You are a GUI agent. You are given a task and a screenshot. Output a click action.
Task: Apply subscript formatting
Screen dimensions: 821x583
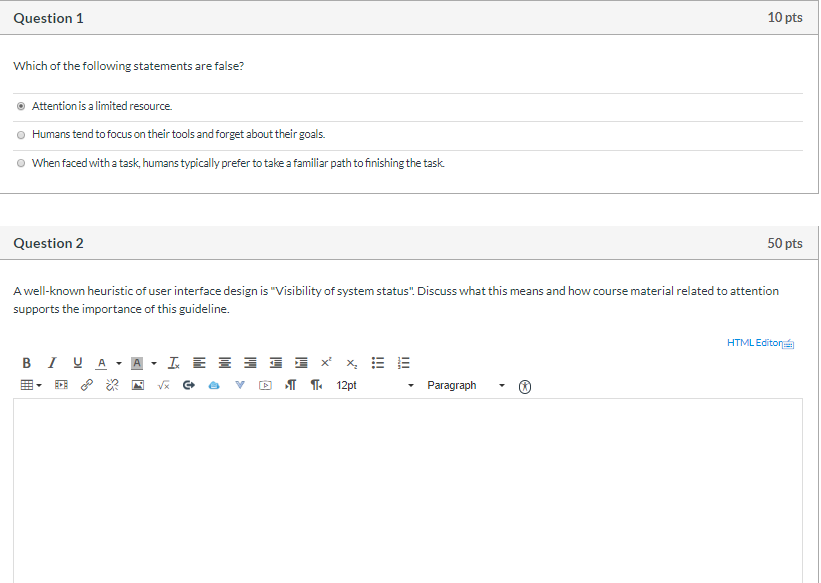point(352,363)
